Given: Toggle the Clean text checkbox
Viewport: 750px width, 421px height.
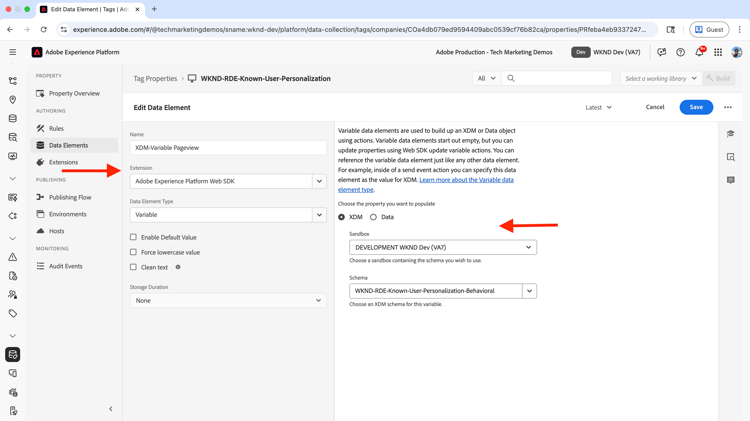Looking at the screenshot, I should (x=133, y=267).
